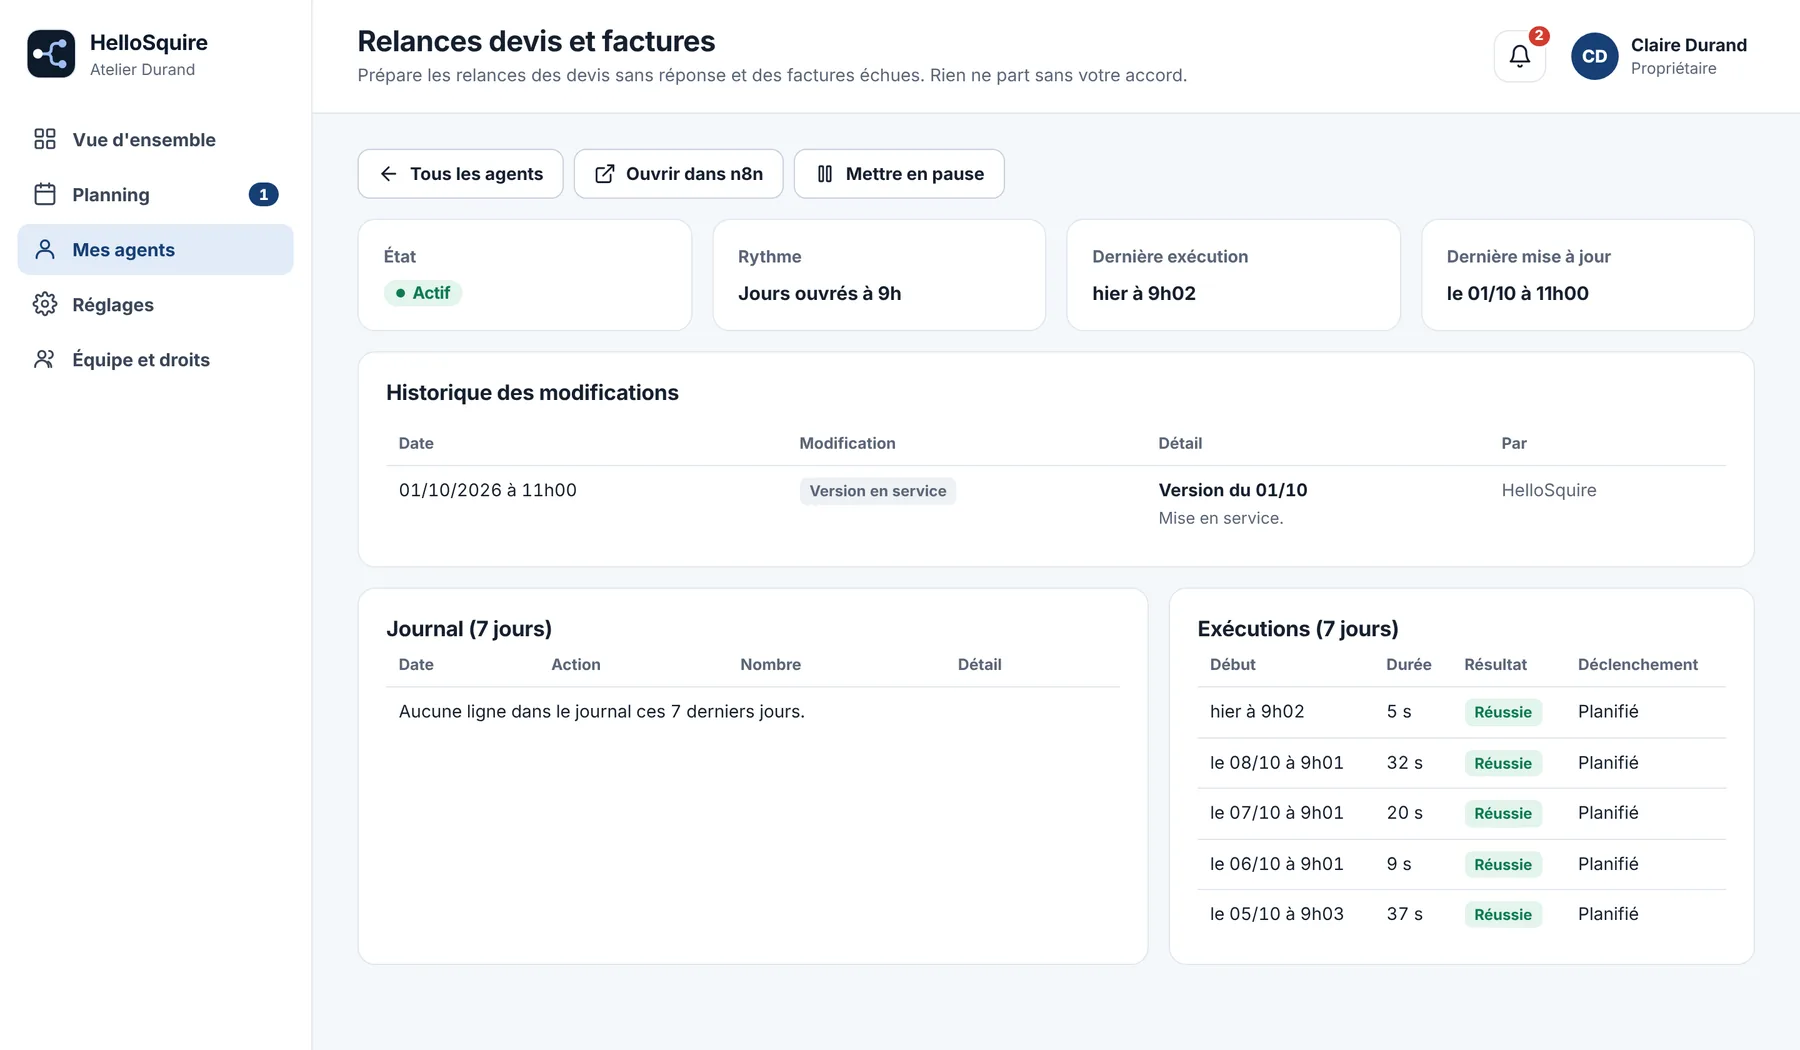This screenshot has height=1050, width=1800.
Task: Click the CD user avatar
Action: point(1594,56)
